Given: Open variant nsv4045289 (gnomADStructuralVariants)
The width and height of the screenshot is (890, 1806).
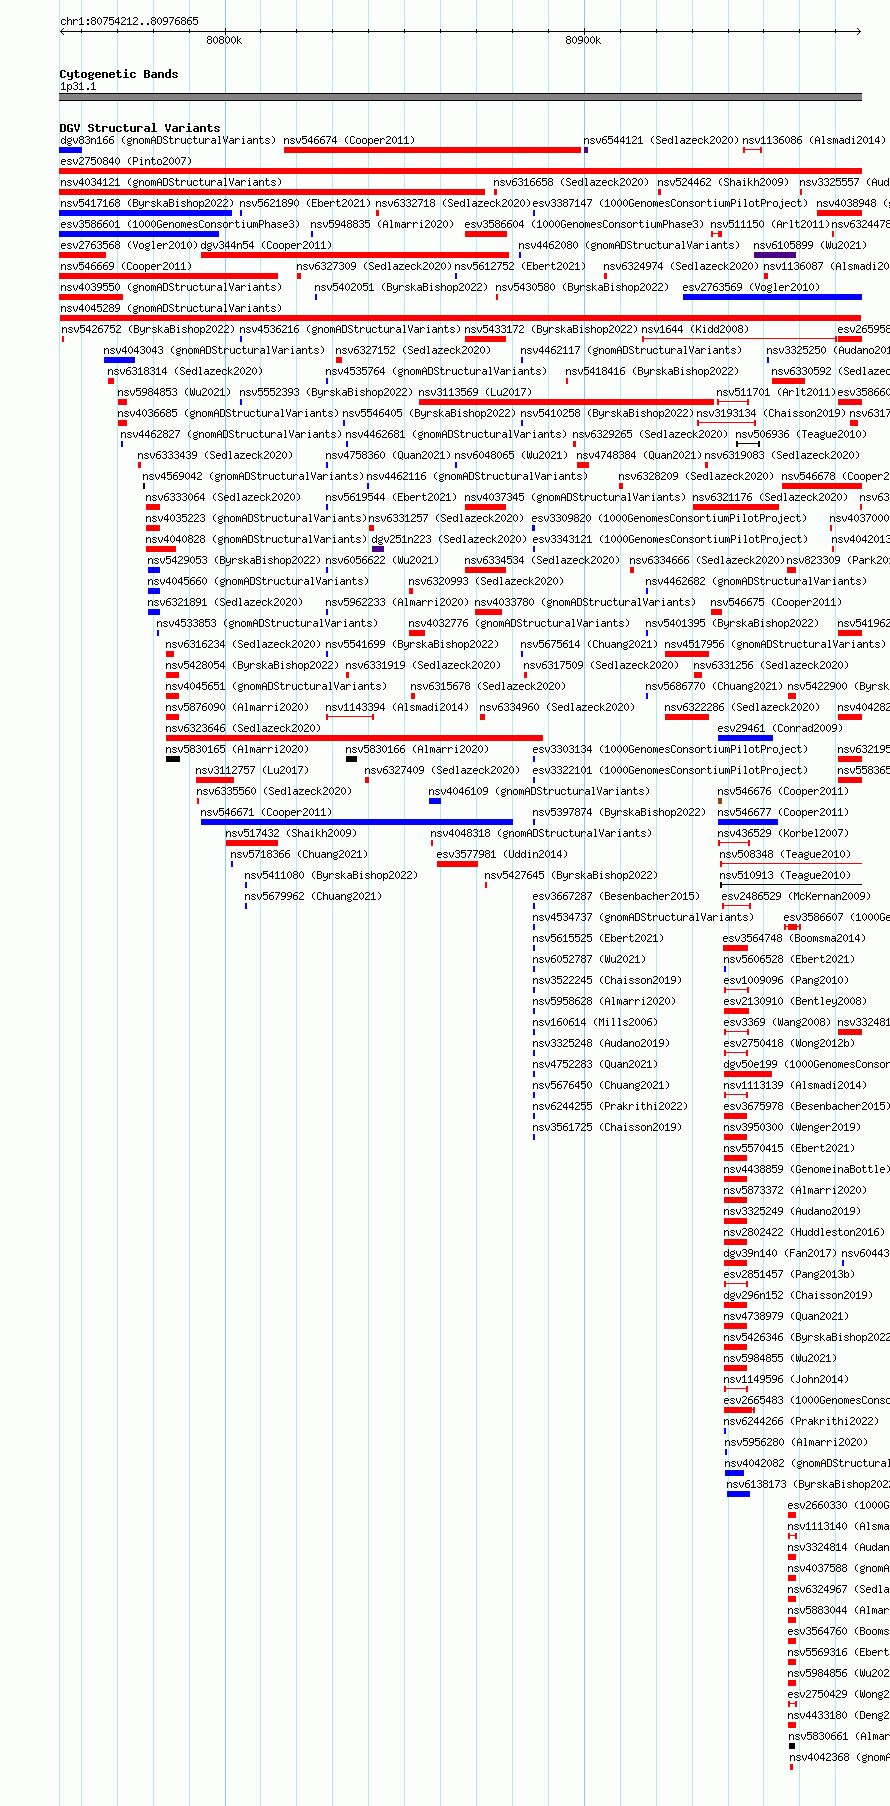Looking at the screenshot, I should 171,309.
